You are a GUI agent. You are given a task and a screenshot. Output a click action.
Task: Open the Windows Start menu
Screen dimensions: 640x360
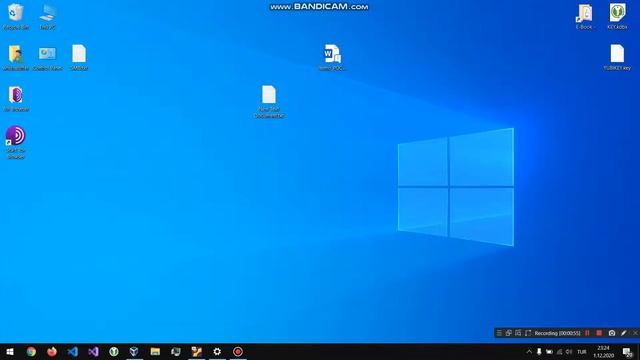point(10,351)
